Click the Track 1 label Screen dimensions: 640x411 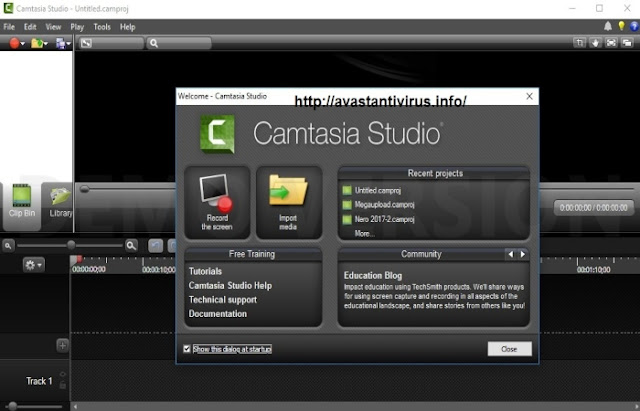click(x=39, y=381)
